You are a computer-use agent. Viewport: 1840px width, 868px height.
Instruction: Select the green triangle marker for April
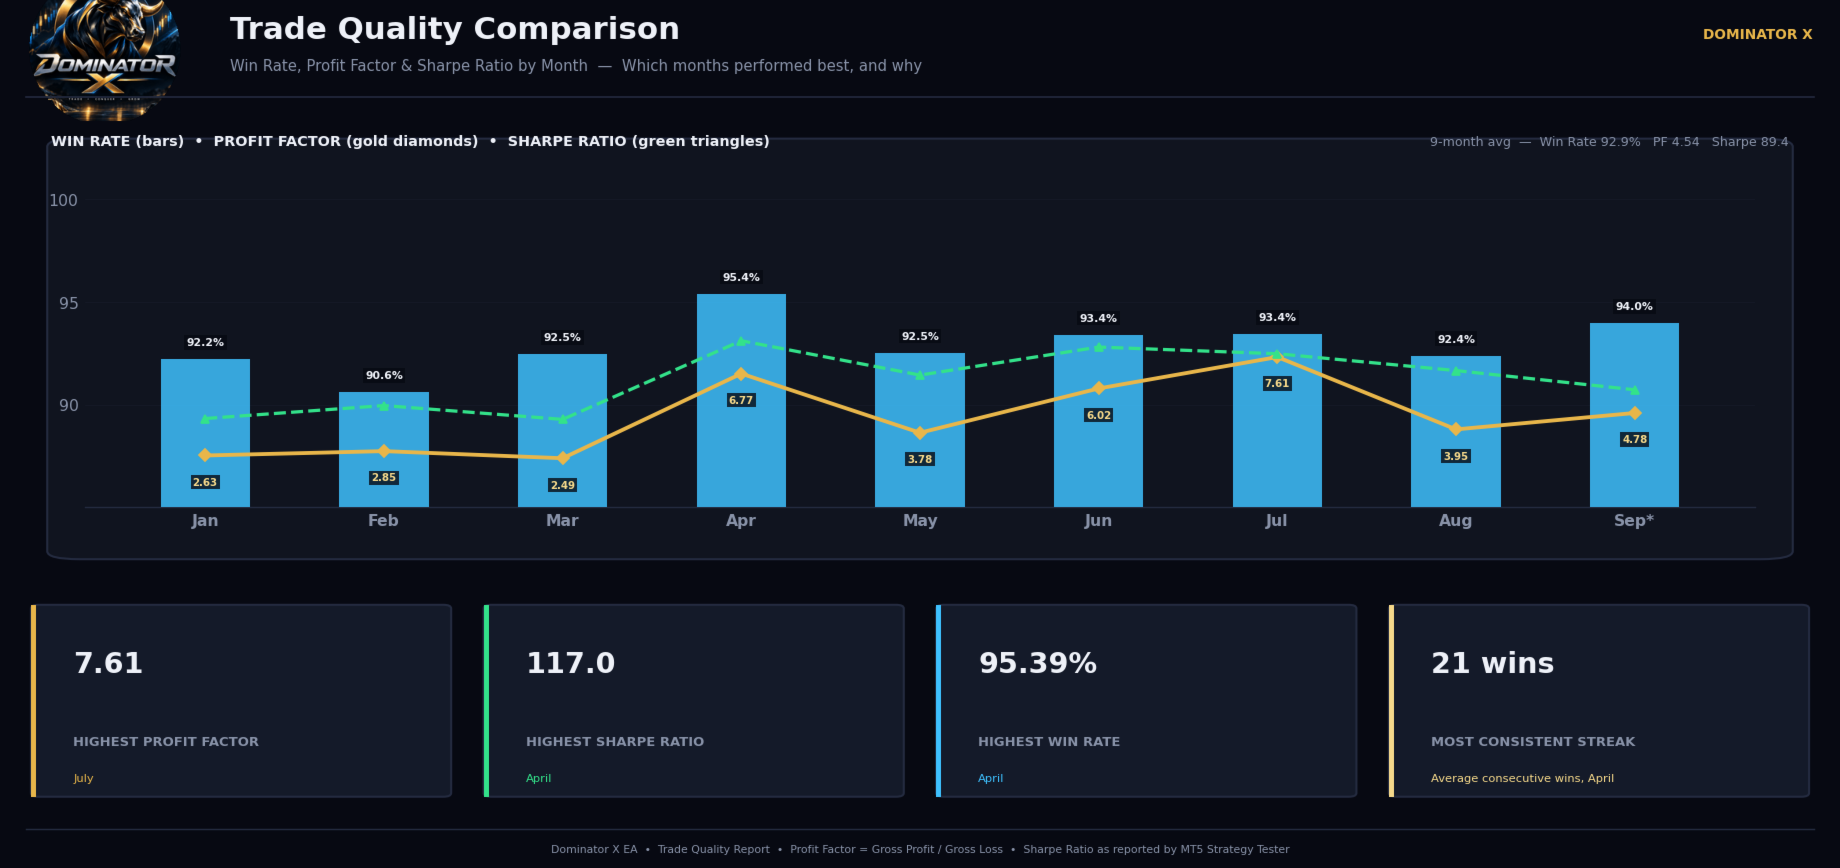(x=741, y=342)
